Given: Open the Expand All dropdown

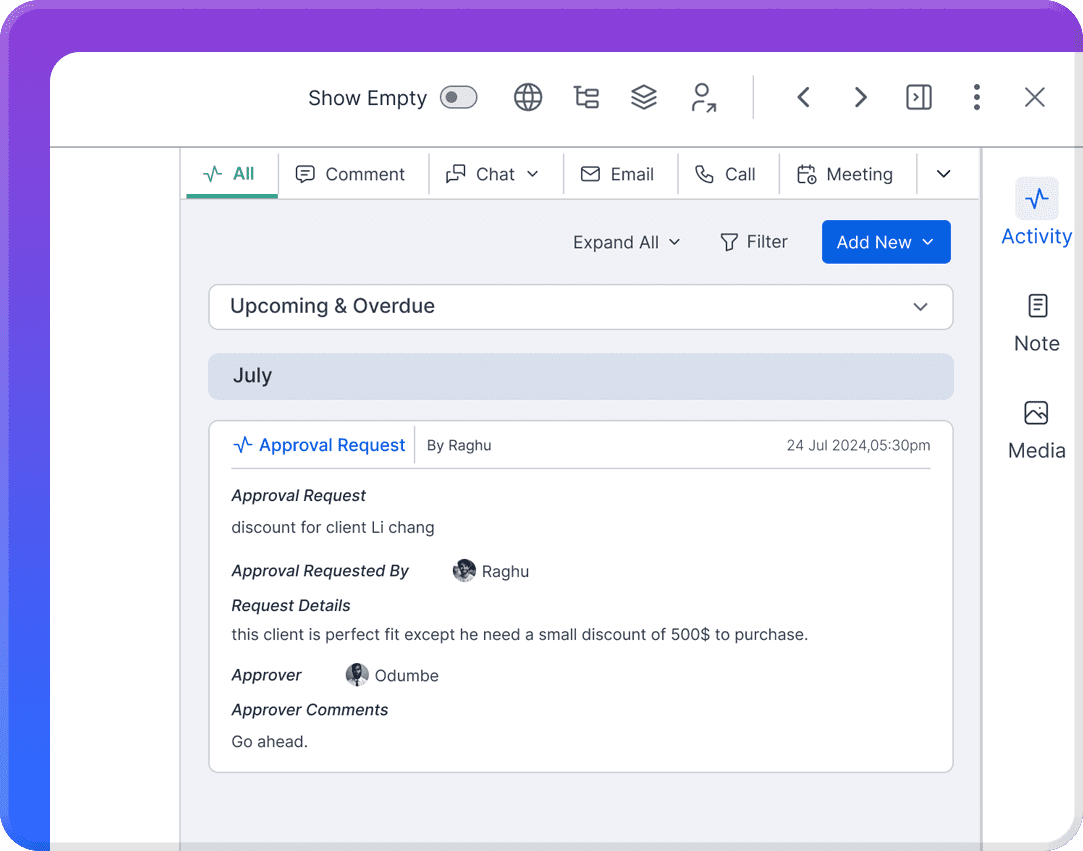Looking at the screenshot, I should pos(626,242).
